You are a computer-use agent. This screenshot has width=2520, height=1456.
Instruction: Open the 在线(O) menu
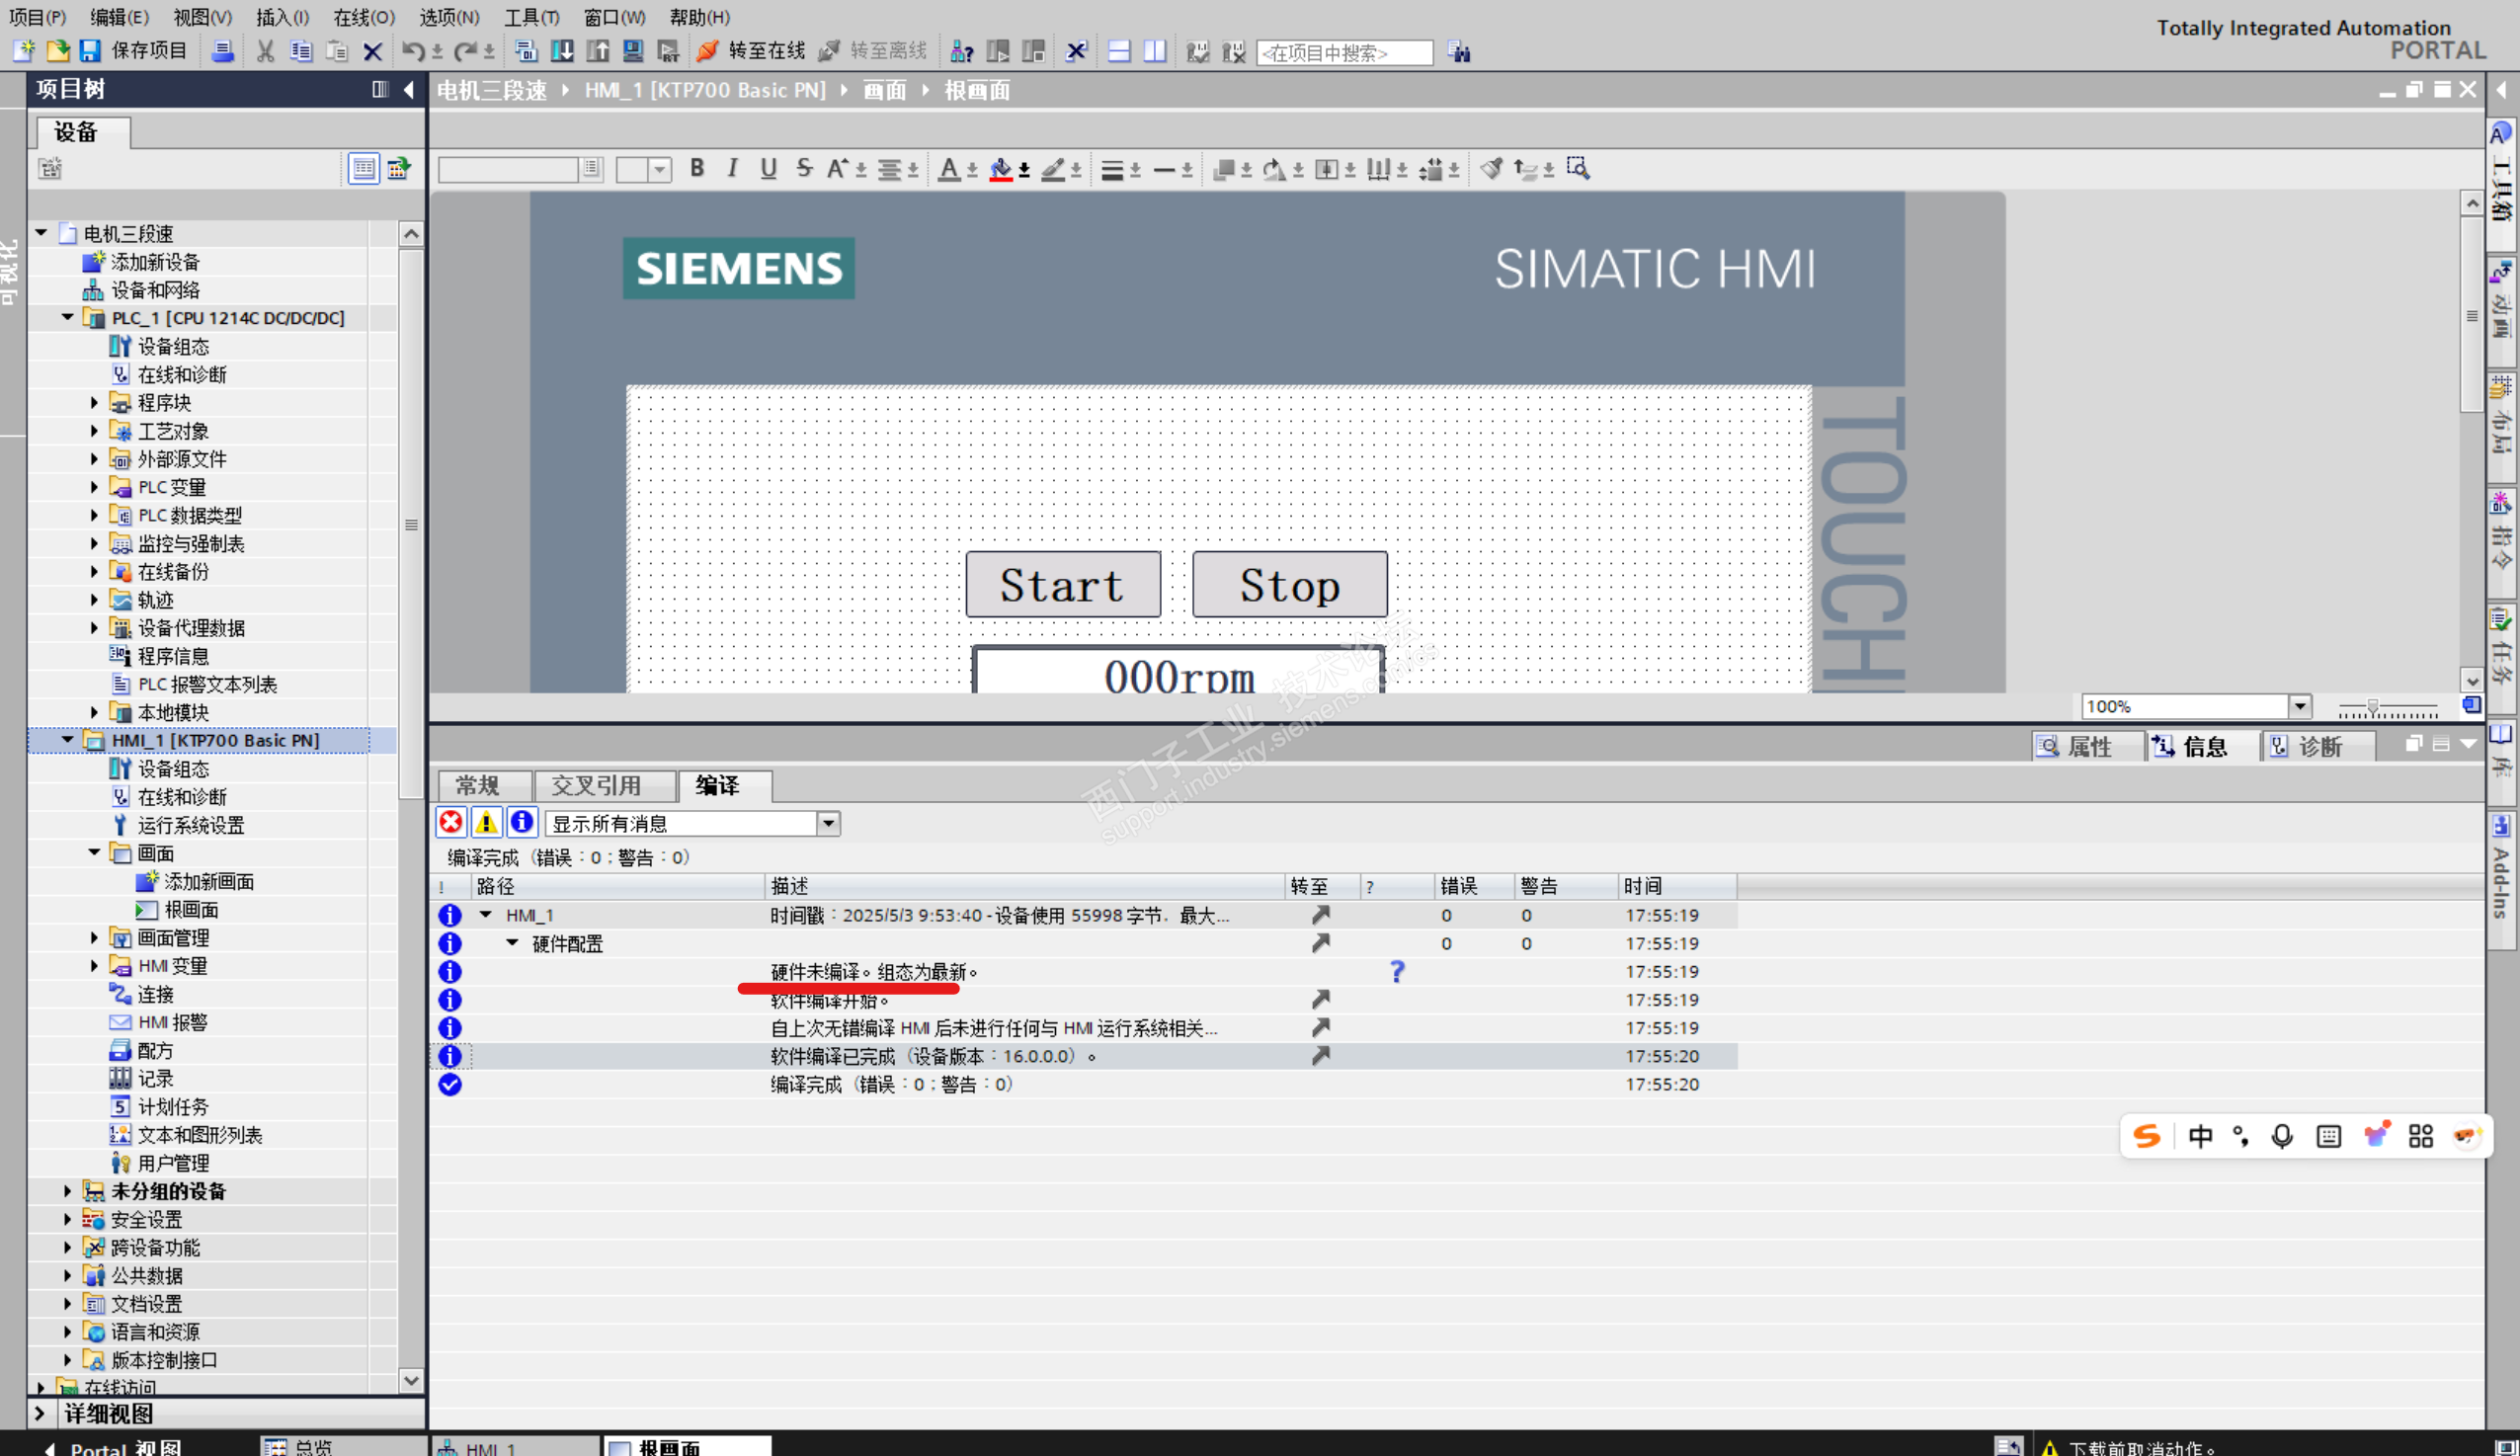click(364, 17)
